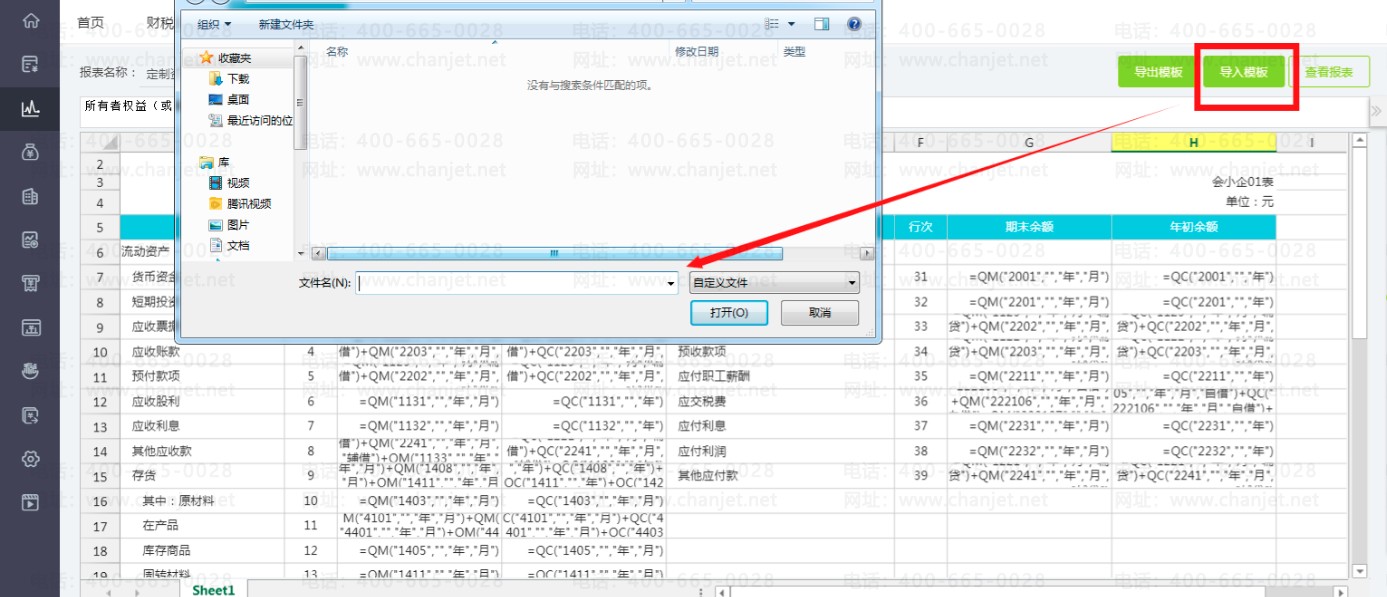Open the document import sidebar icon
The width and height of the screenshot is (1387, 597).
point(31,415)
